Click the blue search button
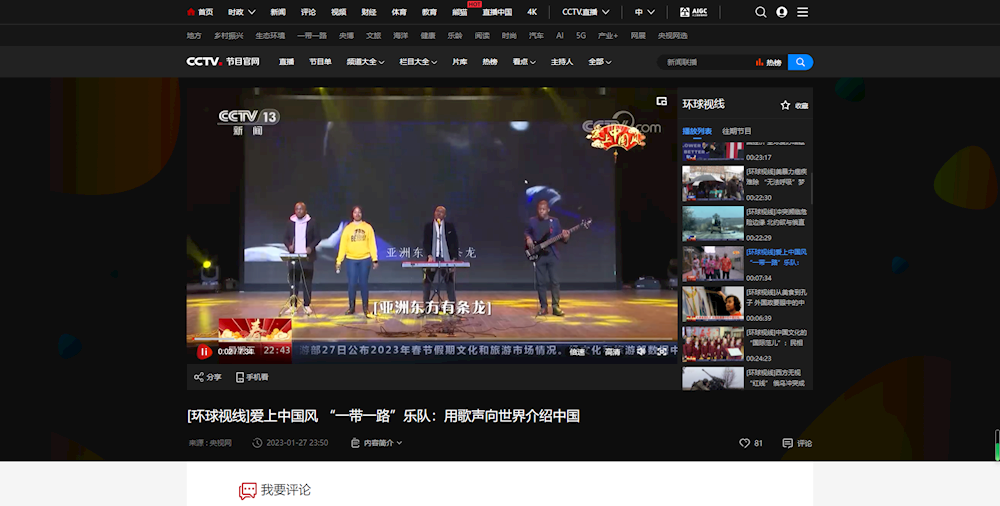1000x506 pixels. [x=800, y=62]
